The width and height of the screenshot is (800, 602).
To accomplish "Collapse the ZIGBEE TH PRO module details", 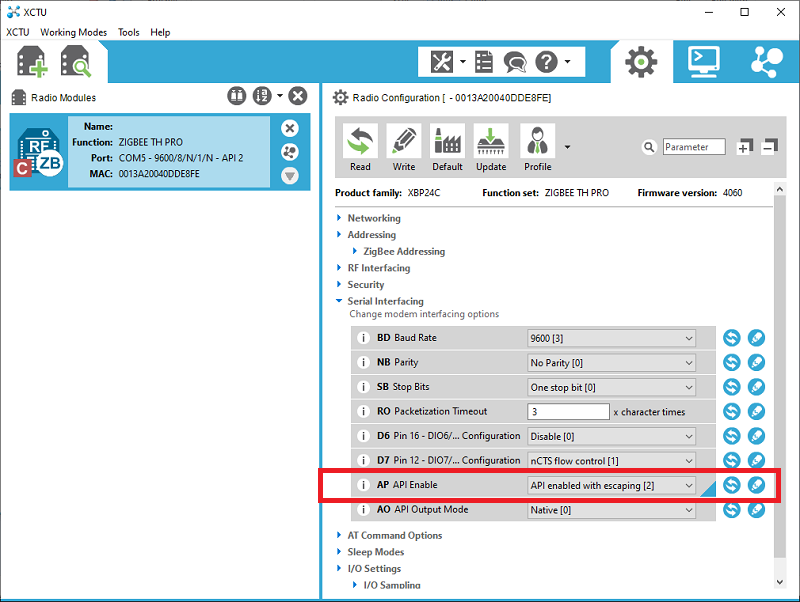I will pyautogui.click(x=290, y=176).
